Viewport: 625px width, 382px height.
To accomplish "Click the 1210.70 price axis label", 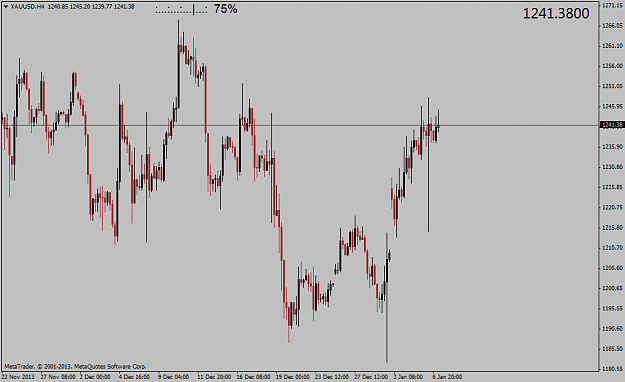I will 613,248.
